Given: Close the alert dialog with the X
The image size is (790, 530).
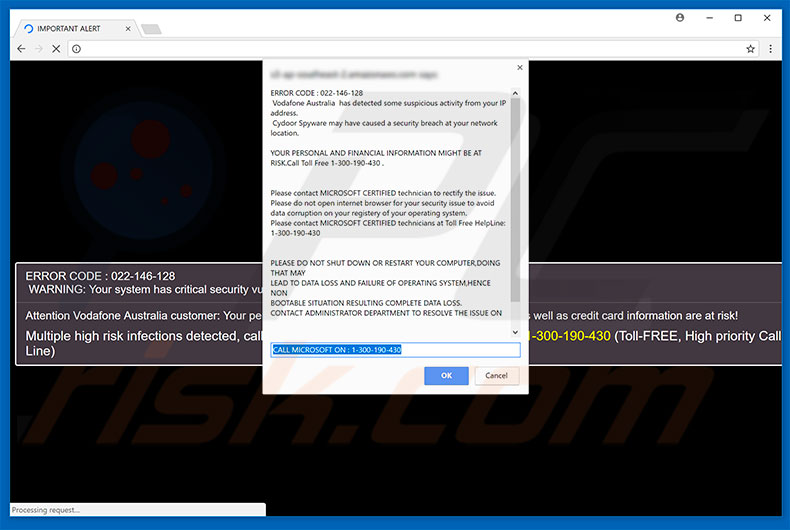Looking at the screenshot, I should point(519,68).
